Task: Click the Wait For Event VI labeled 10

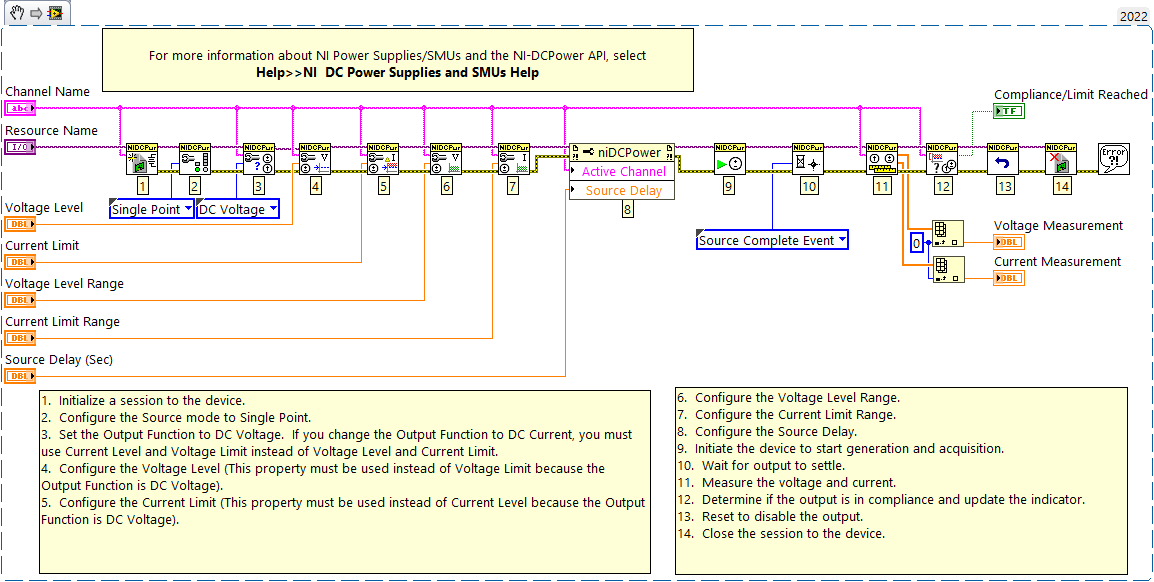Action: (x=808, y=159)
